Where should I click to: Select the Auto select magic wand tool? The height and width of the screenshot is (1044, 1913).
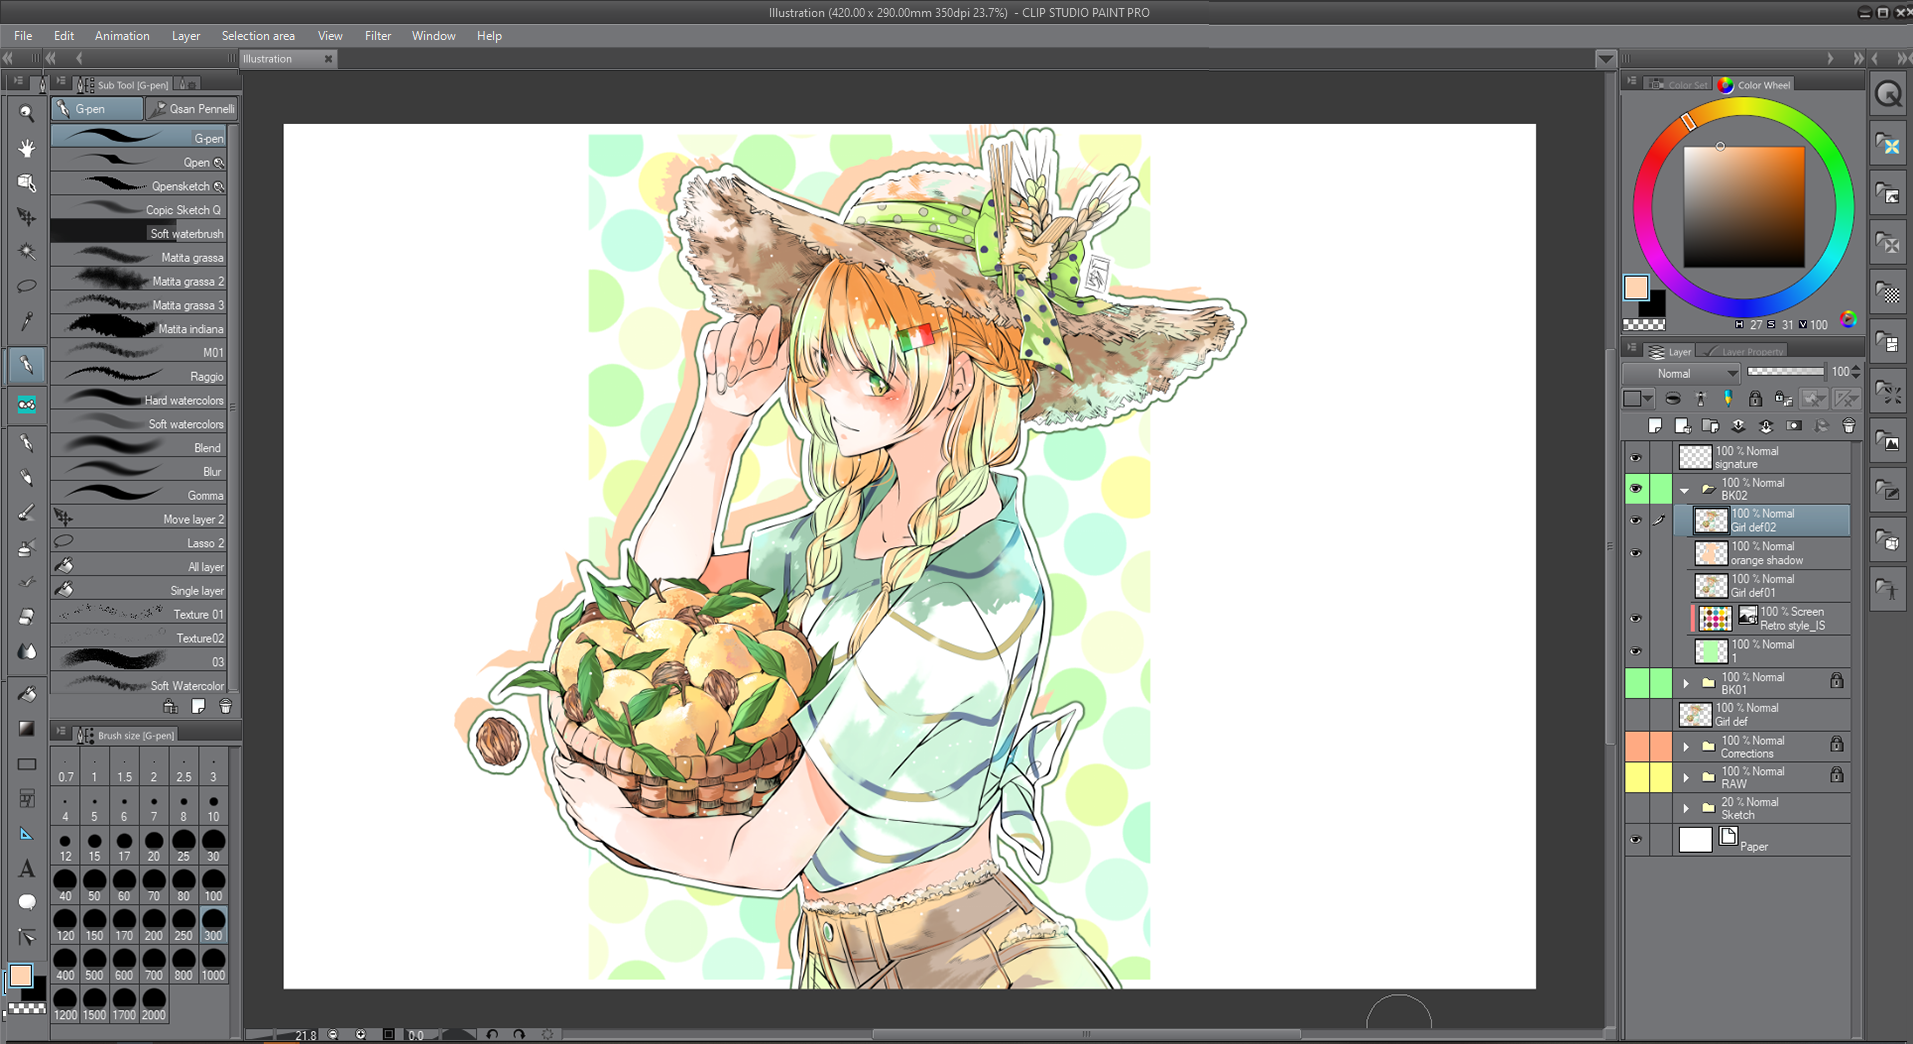tap(27, 251)
